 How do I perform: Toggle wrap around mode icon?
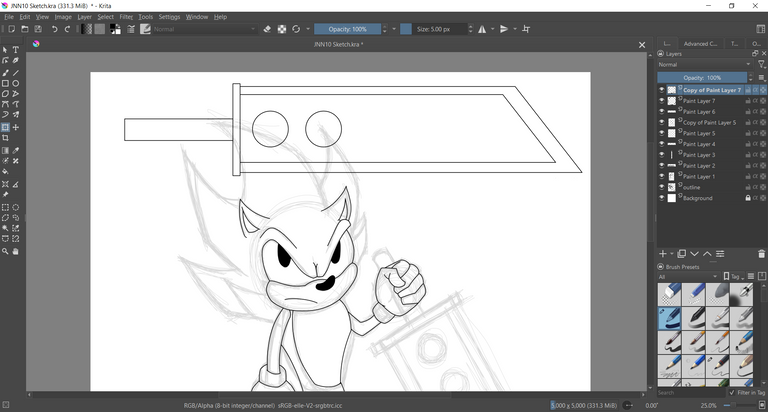(526, 29)
